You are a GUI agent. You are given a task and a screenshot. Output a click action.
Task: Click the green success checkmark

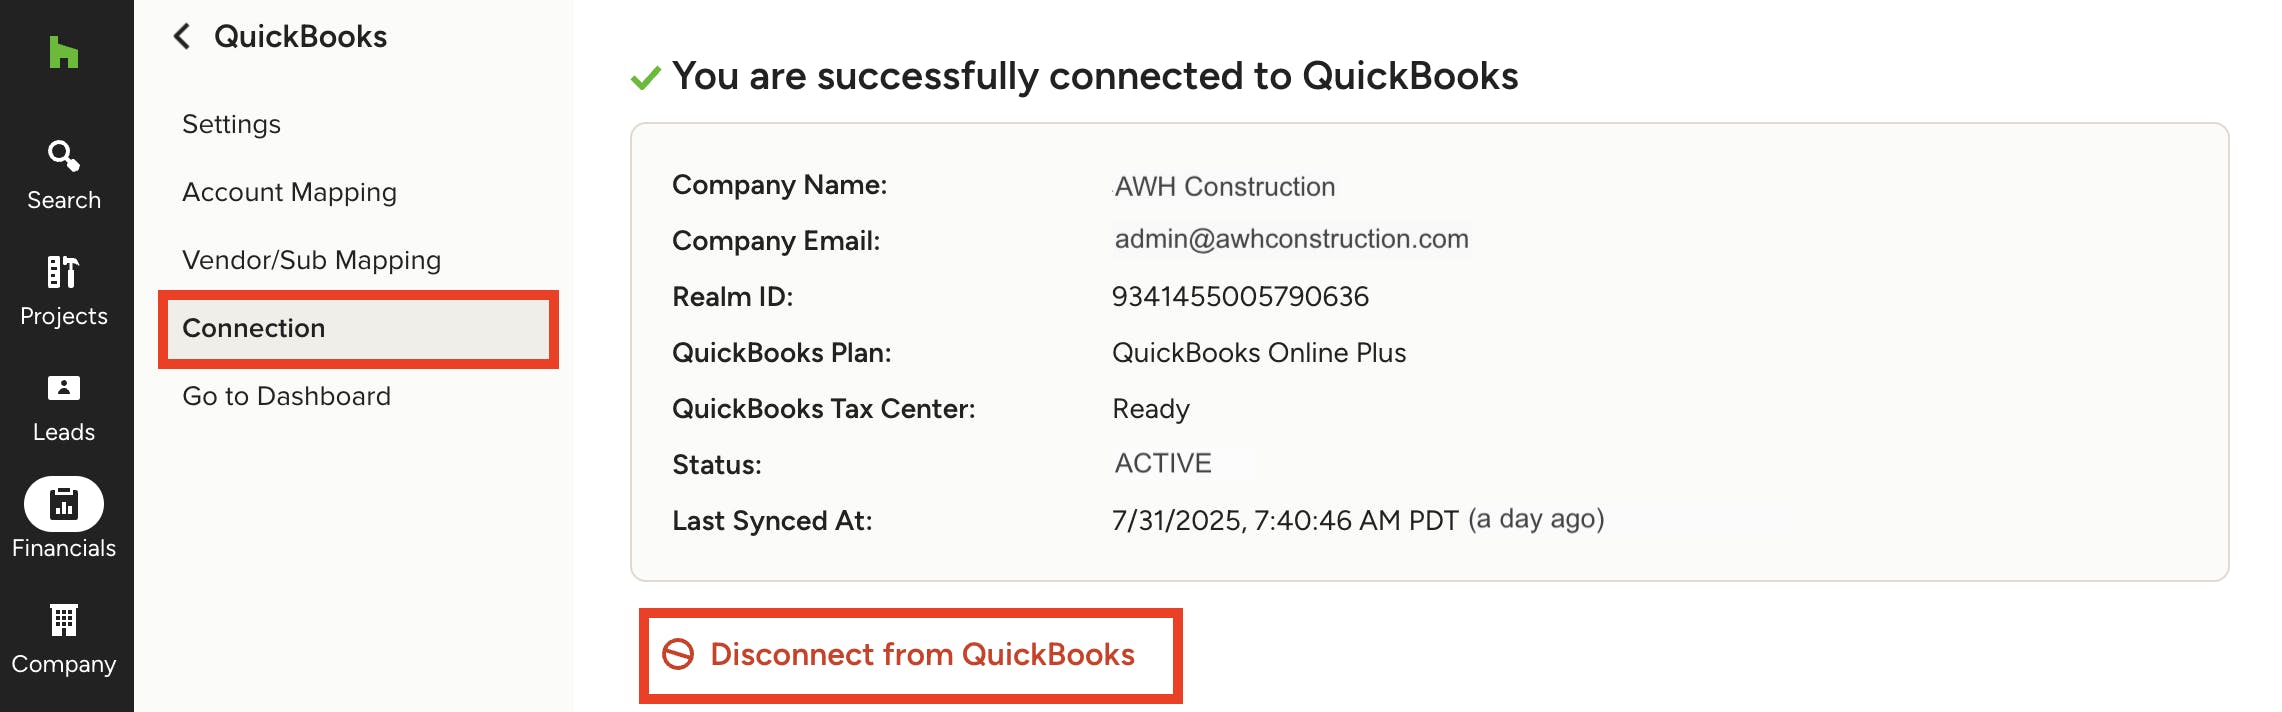646,77
